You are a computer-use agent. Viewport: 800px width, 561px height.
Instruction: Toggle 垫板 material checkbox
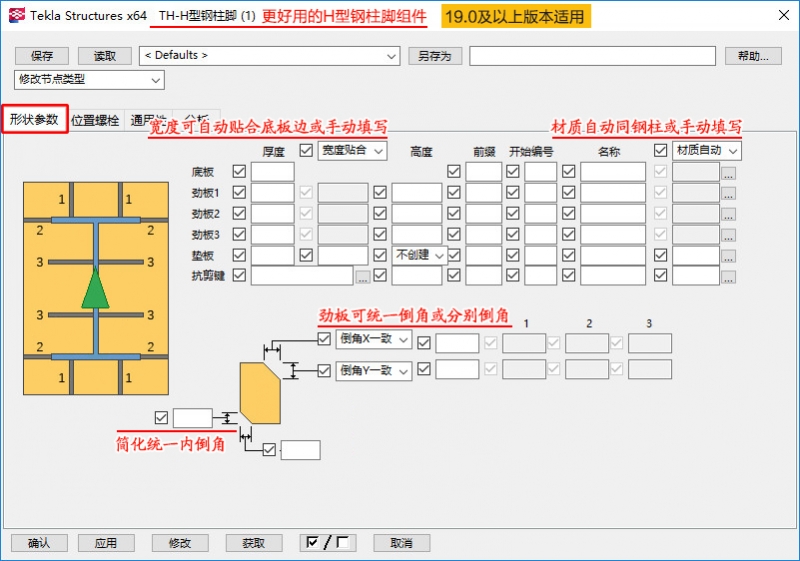click(660, 254)
